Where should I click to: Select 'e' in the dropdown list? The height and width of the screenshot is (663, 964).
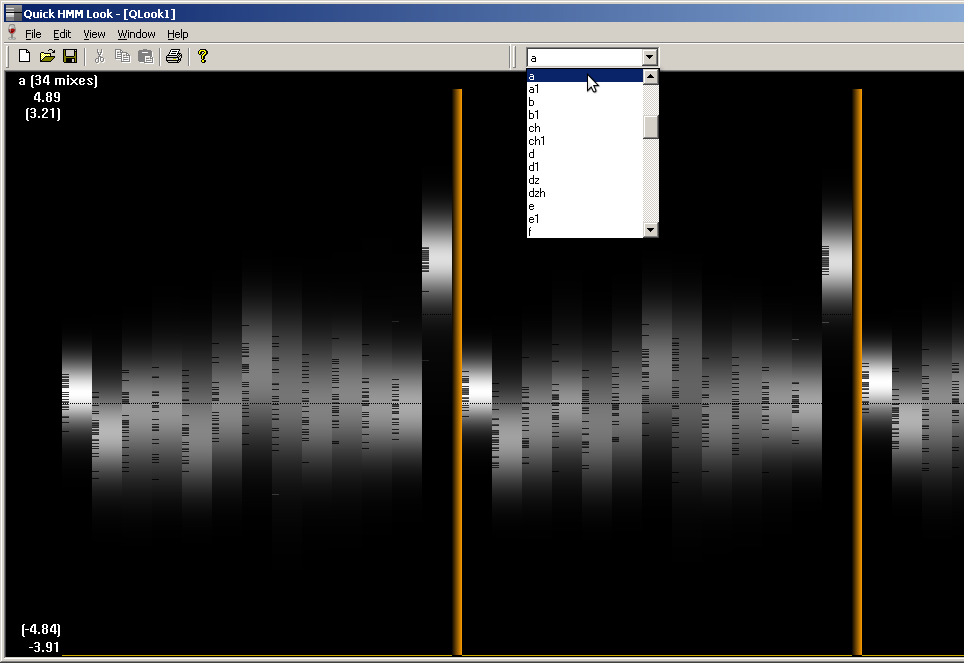coord(585,205)
